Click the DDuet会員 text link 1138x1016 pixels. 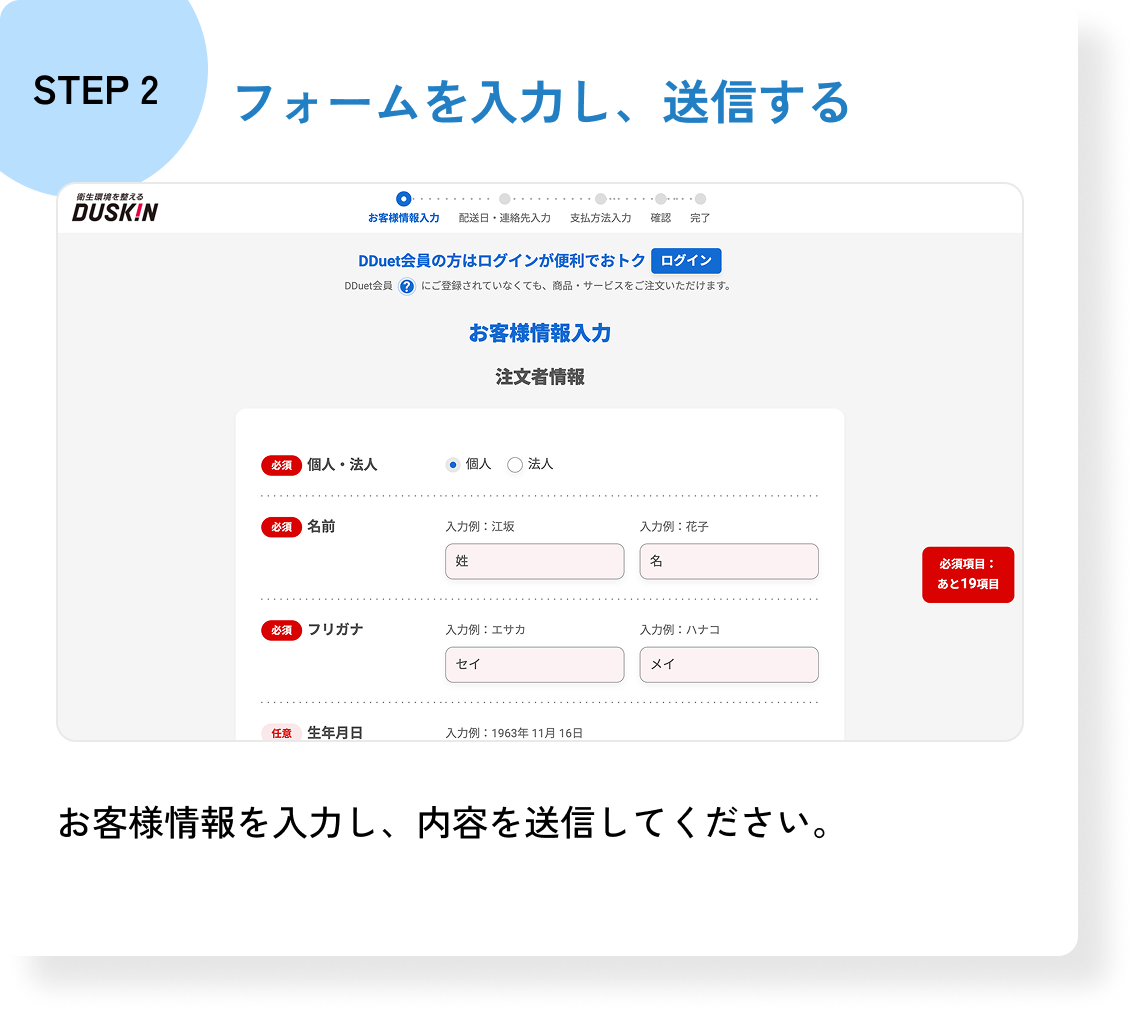368,286
